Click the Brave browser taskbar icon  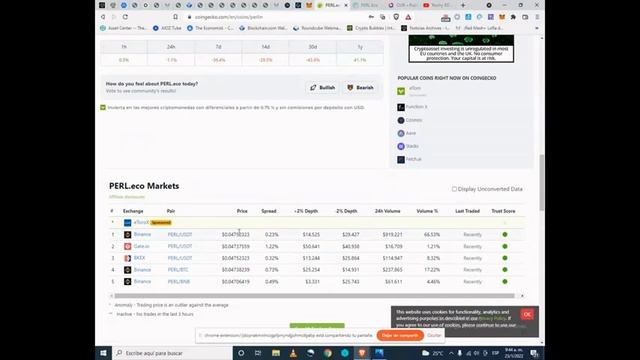[x=362, y=353]
